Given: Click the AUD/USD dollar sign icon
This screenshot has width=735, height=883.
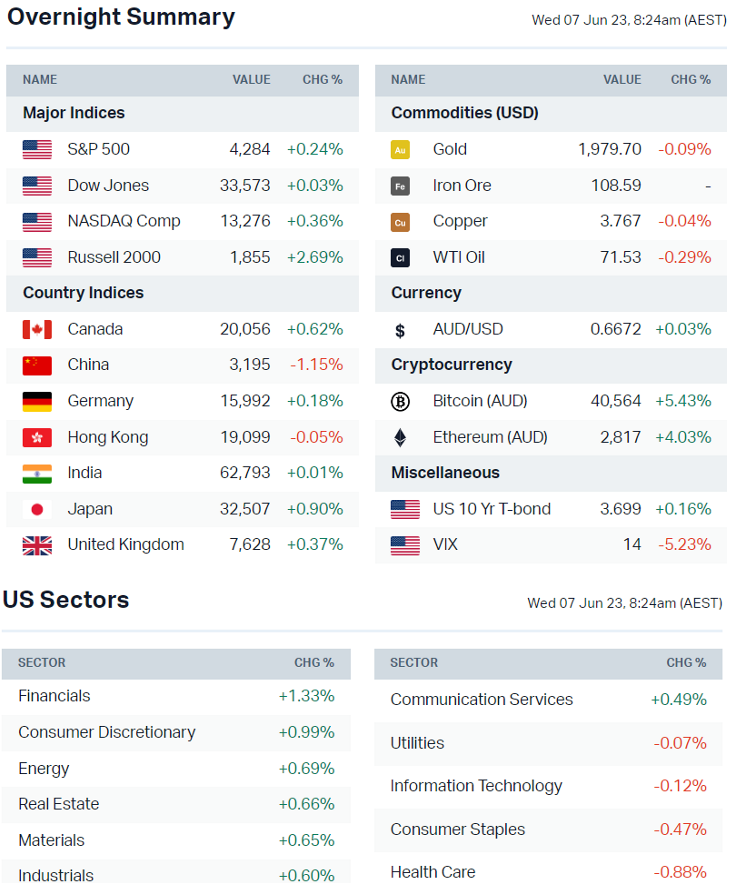Looking at the screenshot, I should click(x=400, y=330).
